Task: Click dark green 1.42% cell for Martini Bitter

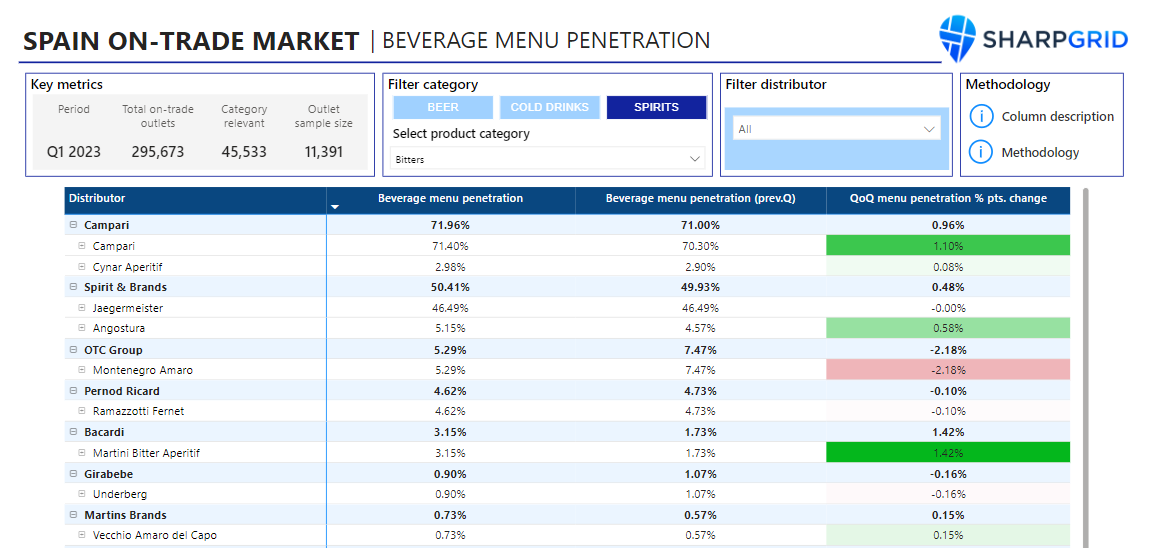Action: pos(949,453)
